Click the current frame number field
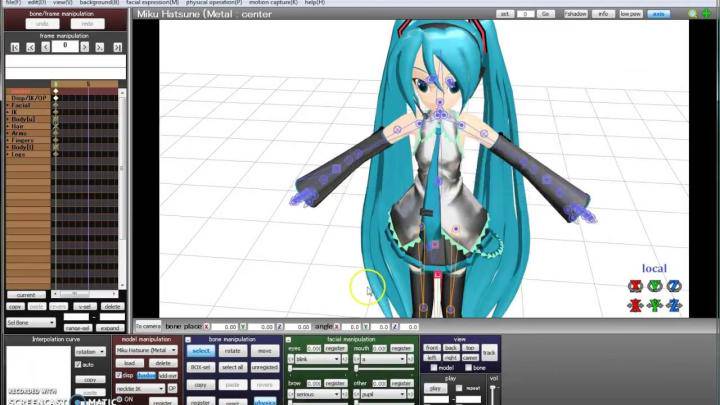Screen dimensions: 720x405 click(65, 46)
